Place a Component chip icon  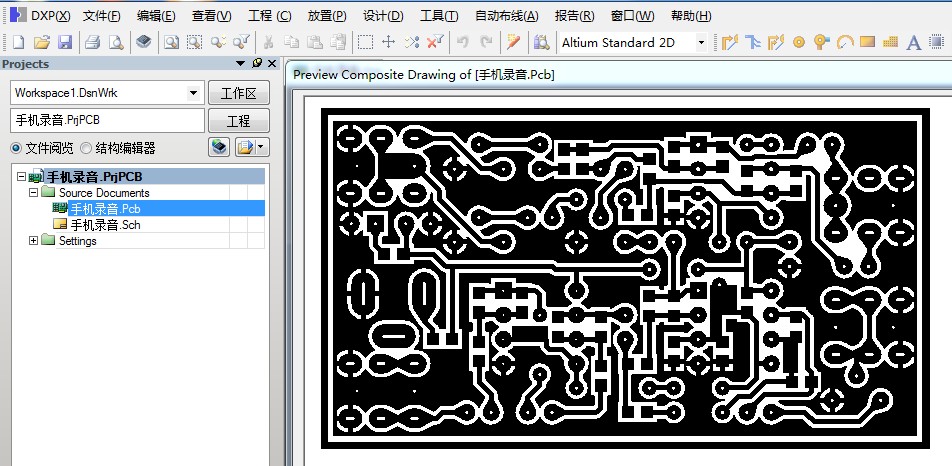936,42
